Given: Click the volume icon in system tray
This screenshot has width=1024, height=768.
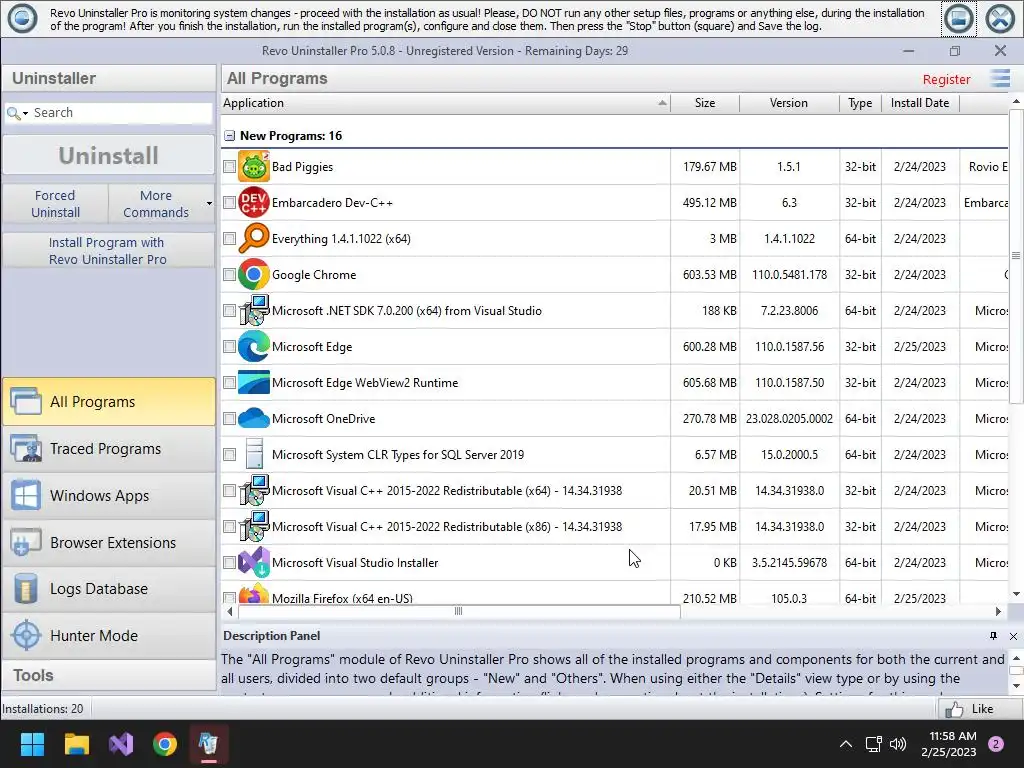Looking at the screenshot, I should click(x=898, y=744).
